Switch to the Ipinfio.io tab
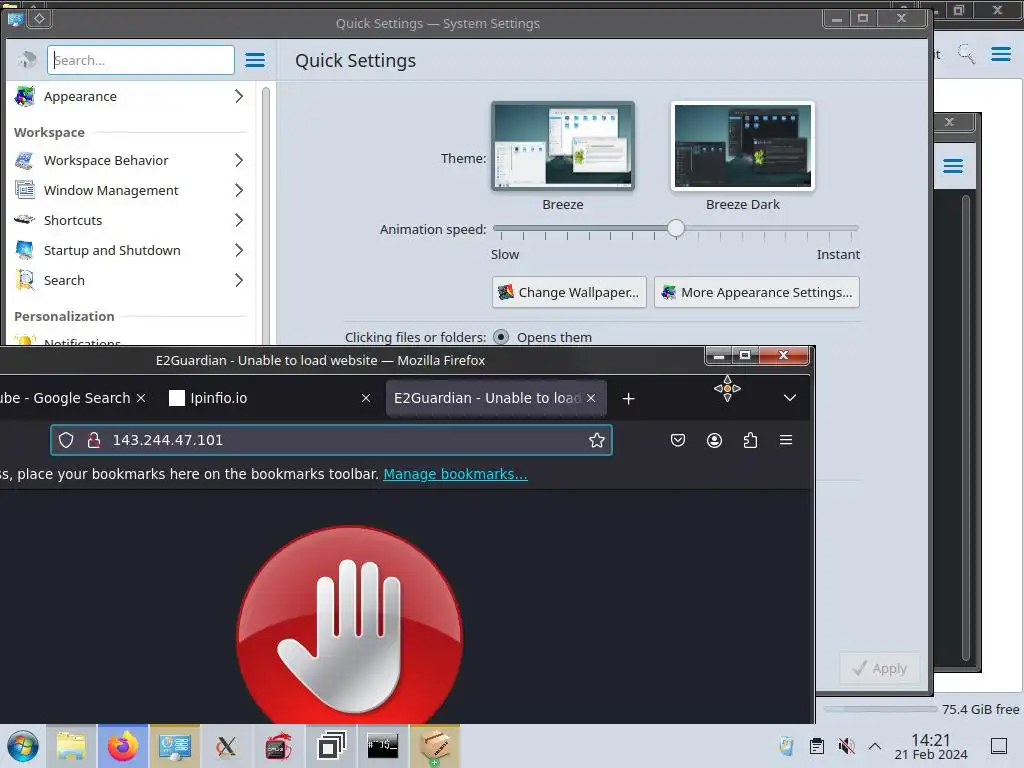Viewport: 1024px width, 768px height. point(269,398)
